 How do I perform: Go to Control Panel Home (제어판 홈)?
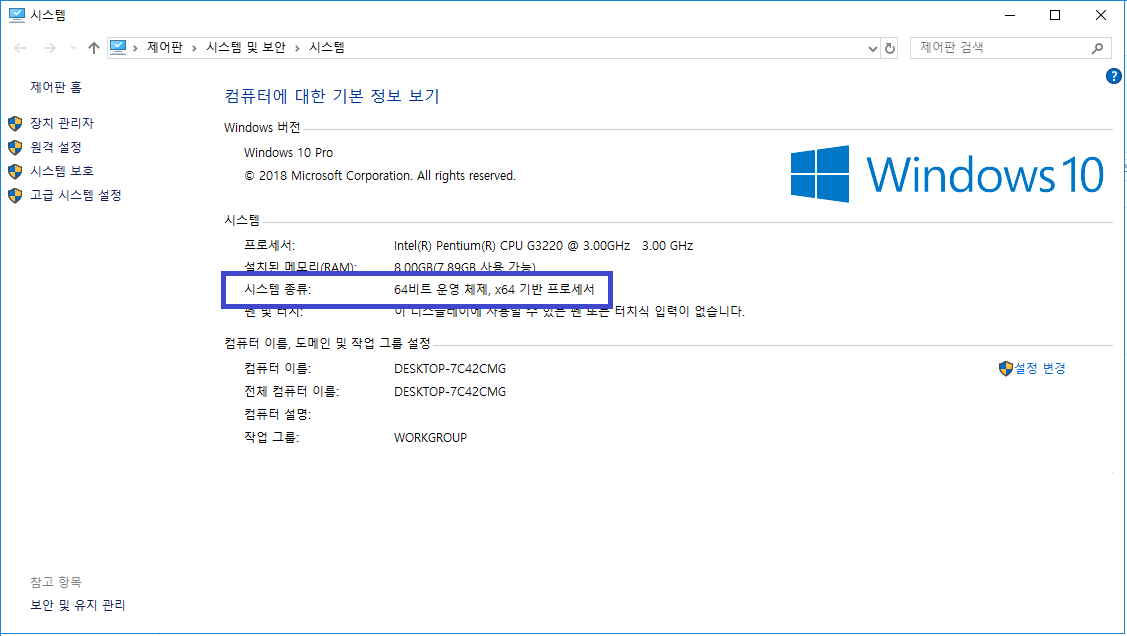click(x=56, y=87)
